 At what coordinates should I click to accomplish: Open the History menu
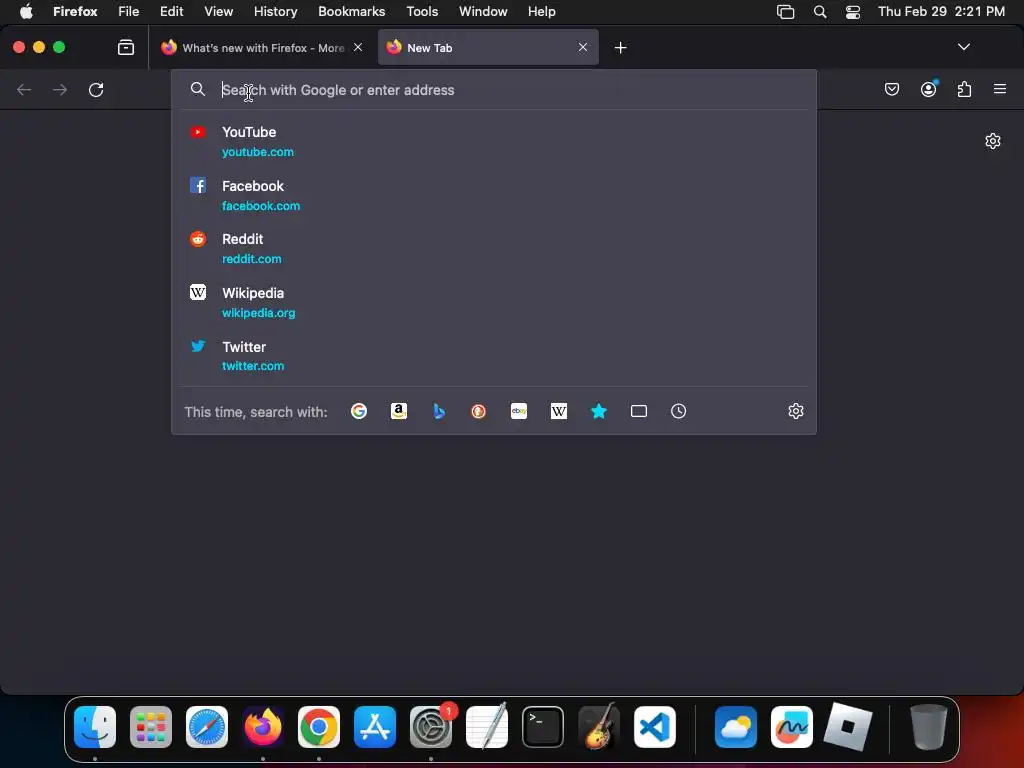(275, 11)
